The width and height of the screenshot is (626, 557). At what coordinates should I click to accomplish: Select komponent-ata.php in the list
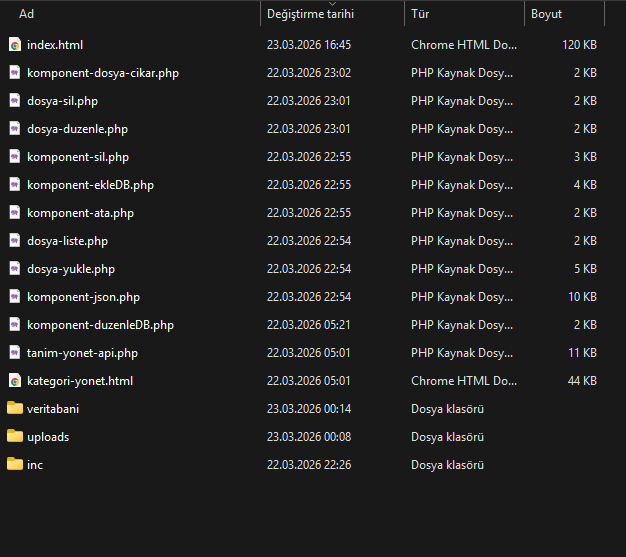tap(80, 213)
